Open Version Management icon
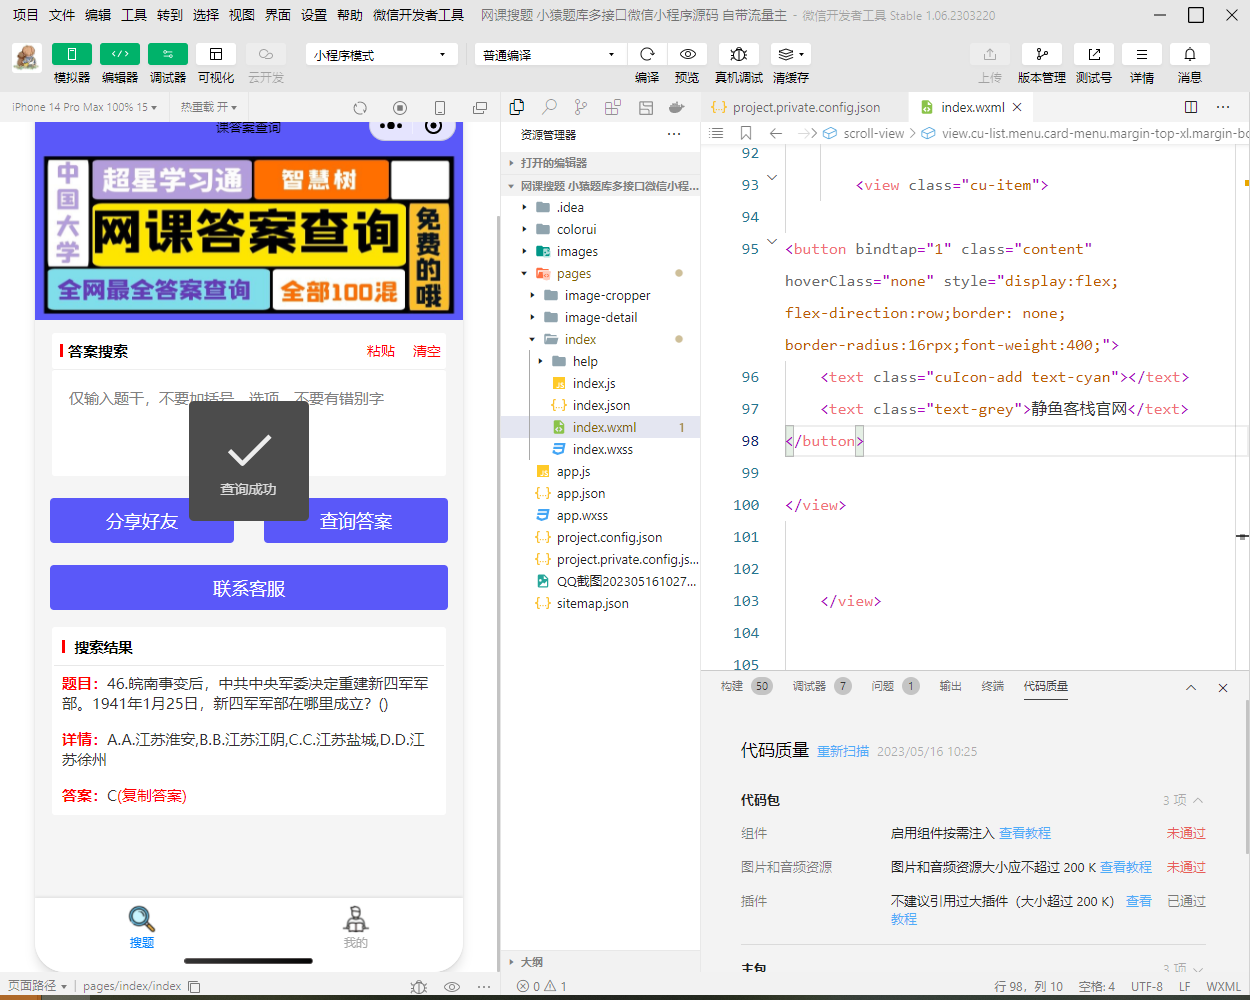 [1041, 54]
